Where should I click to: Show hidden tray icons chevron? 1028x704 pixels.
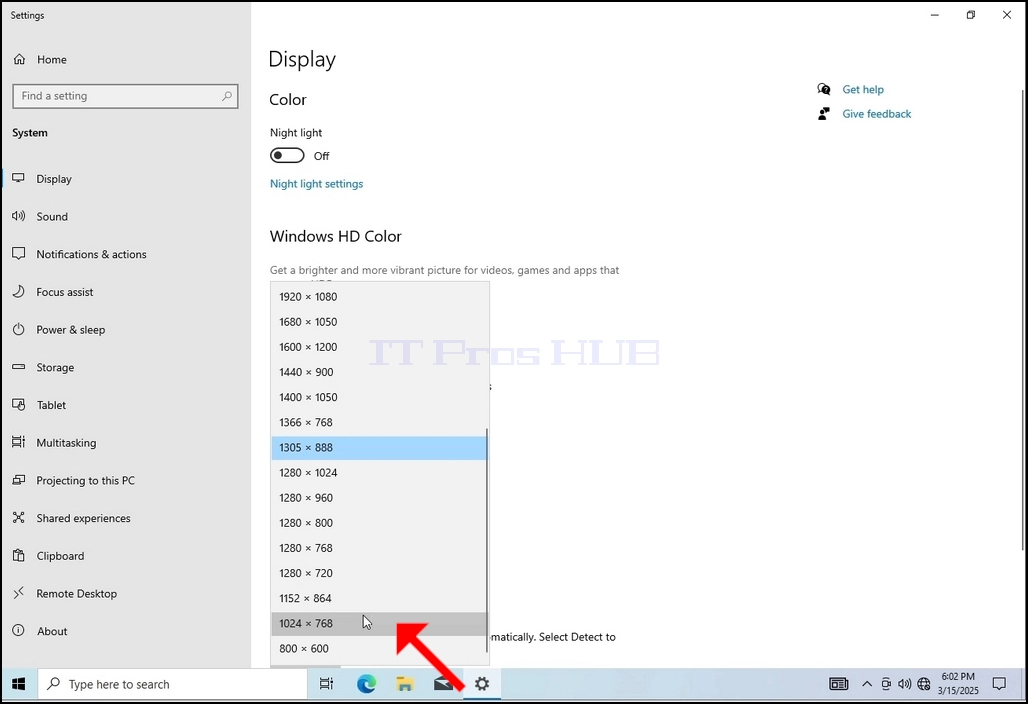(x=867, y=684)
